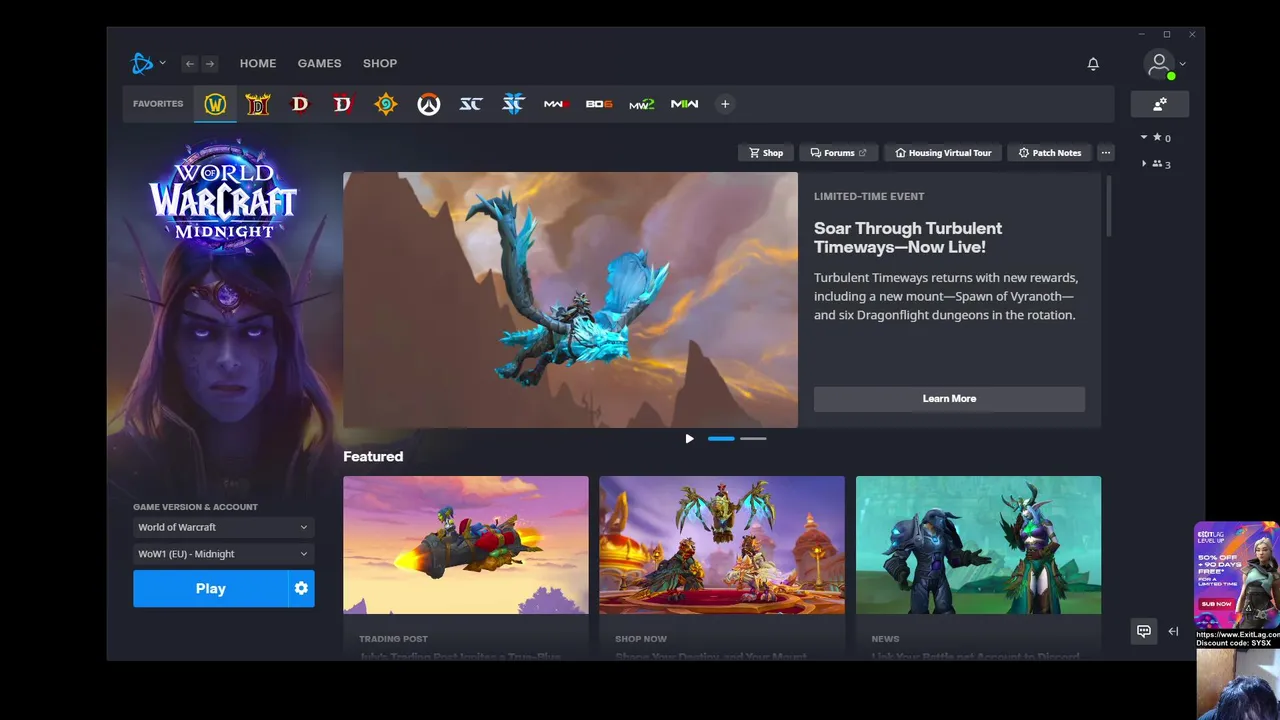Open the Housing Virtual Tour
Screen dimensions: 1280x720
click(x=943, y=153)
